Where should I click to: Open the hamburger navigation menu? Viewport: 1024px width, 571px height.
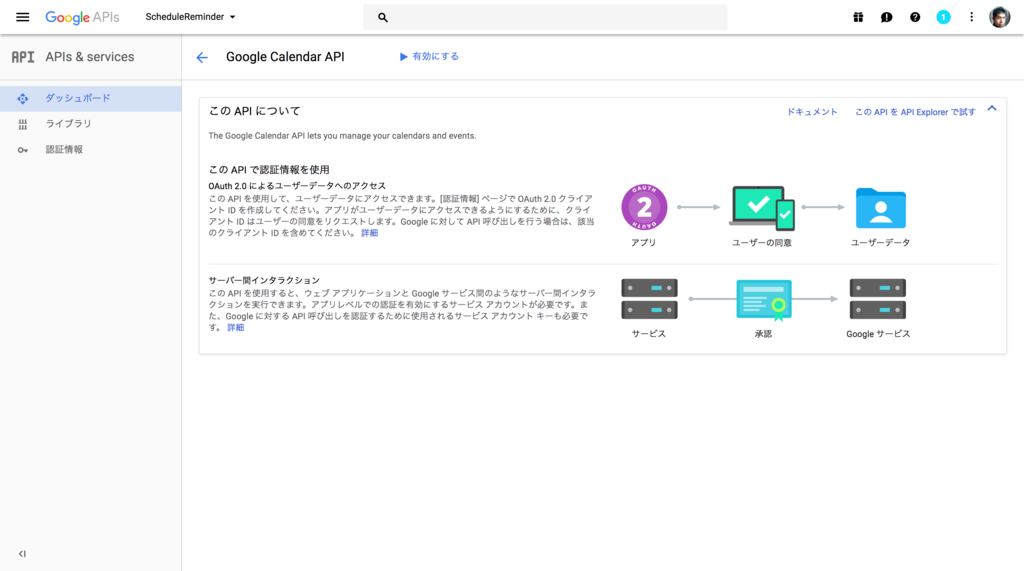click(22, 17)
